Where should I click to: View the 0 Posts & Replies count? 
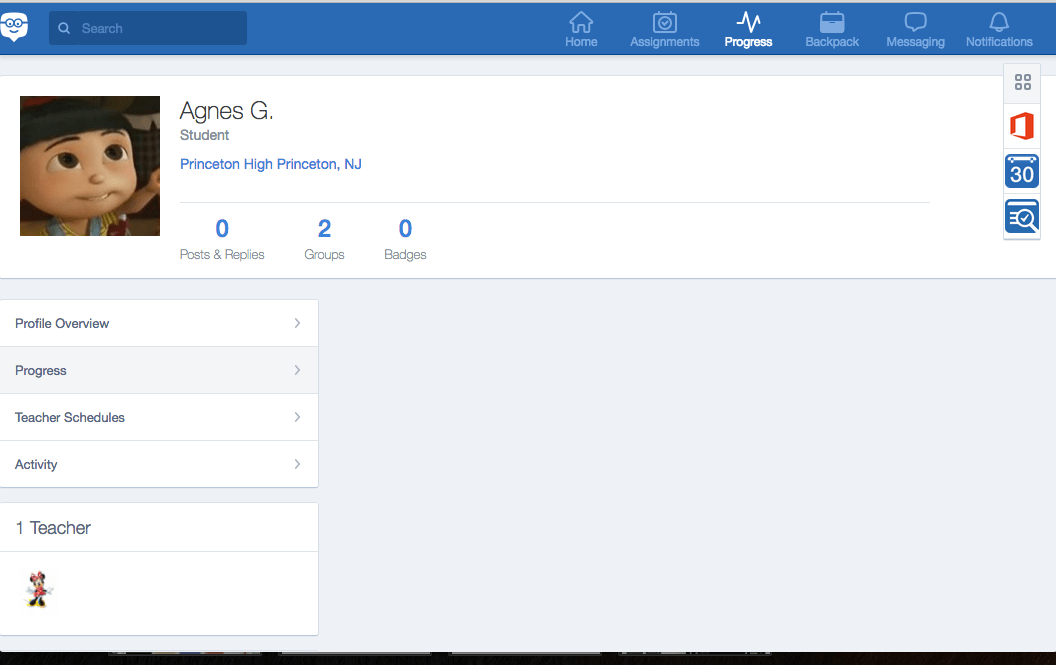coord(222,239)
